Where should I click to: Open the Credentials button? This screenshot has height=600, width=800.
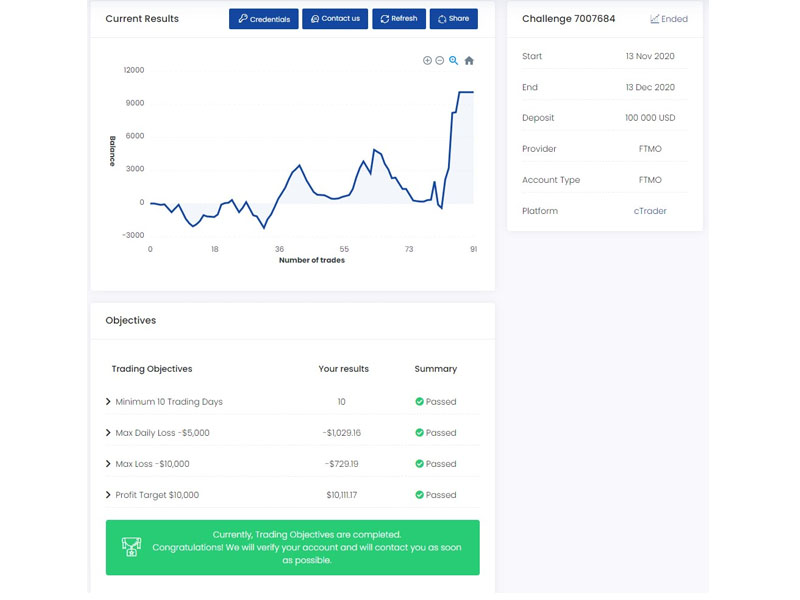[263, 19]
